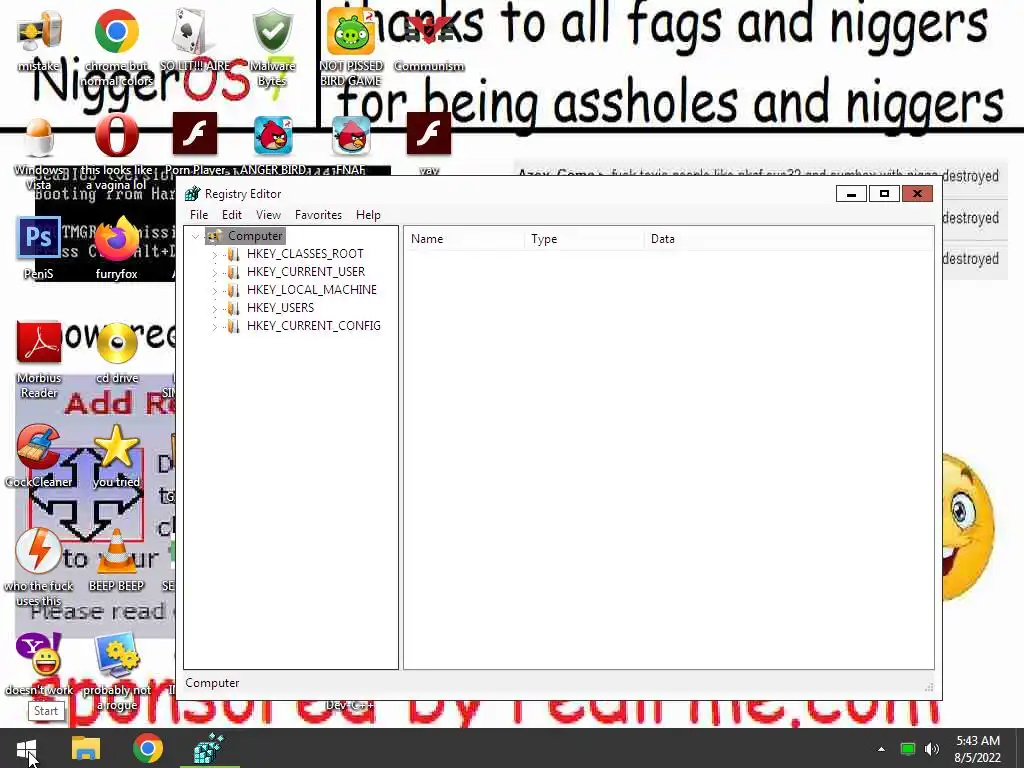Click the green network tray icon
The image size is (1024, 768).
point(908,749)
